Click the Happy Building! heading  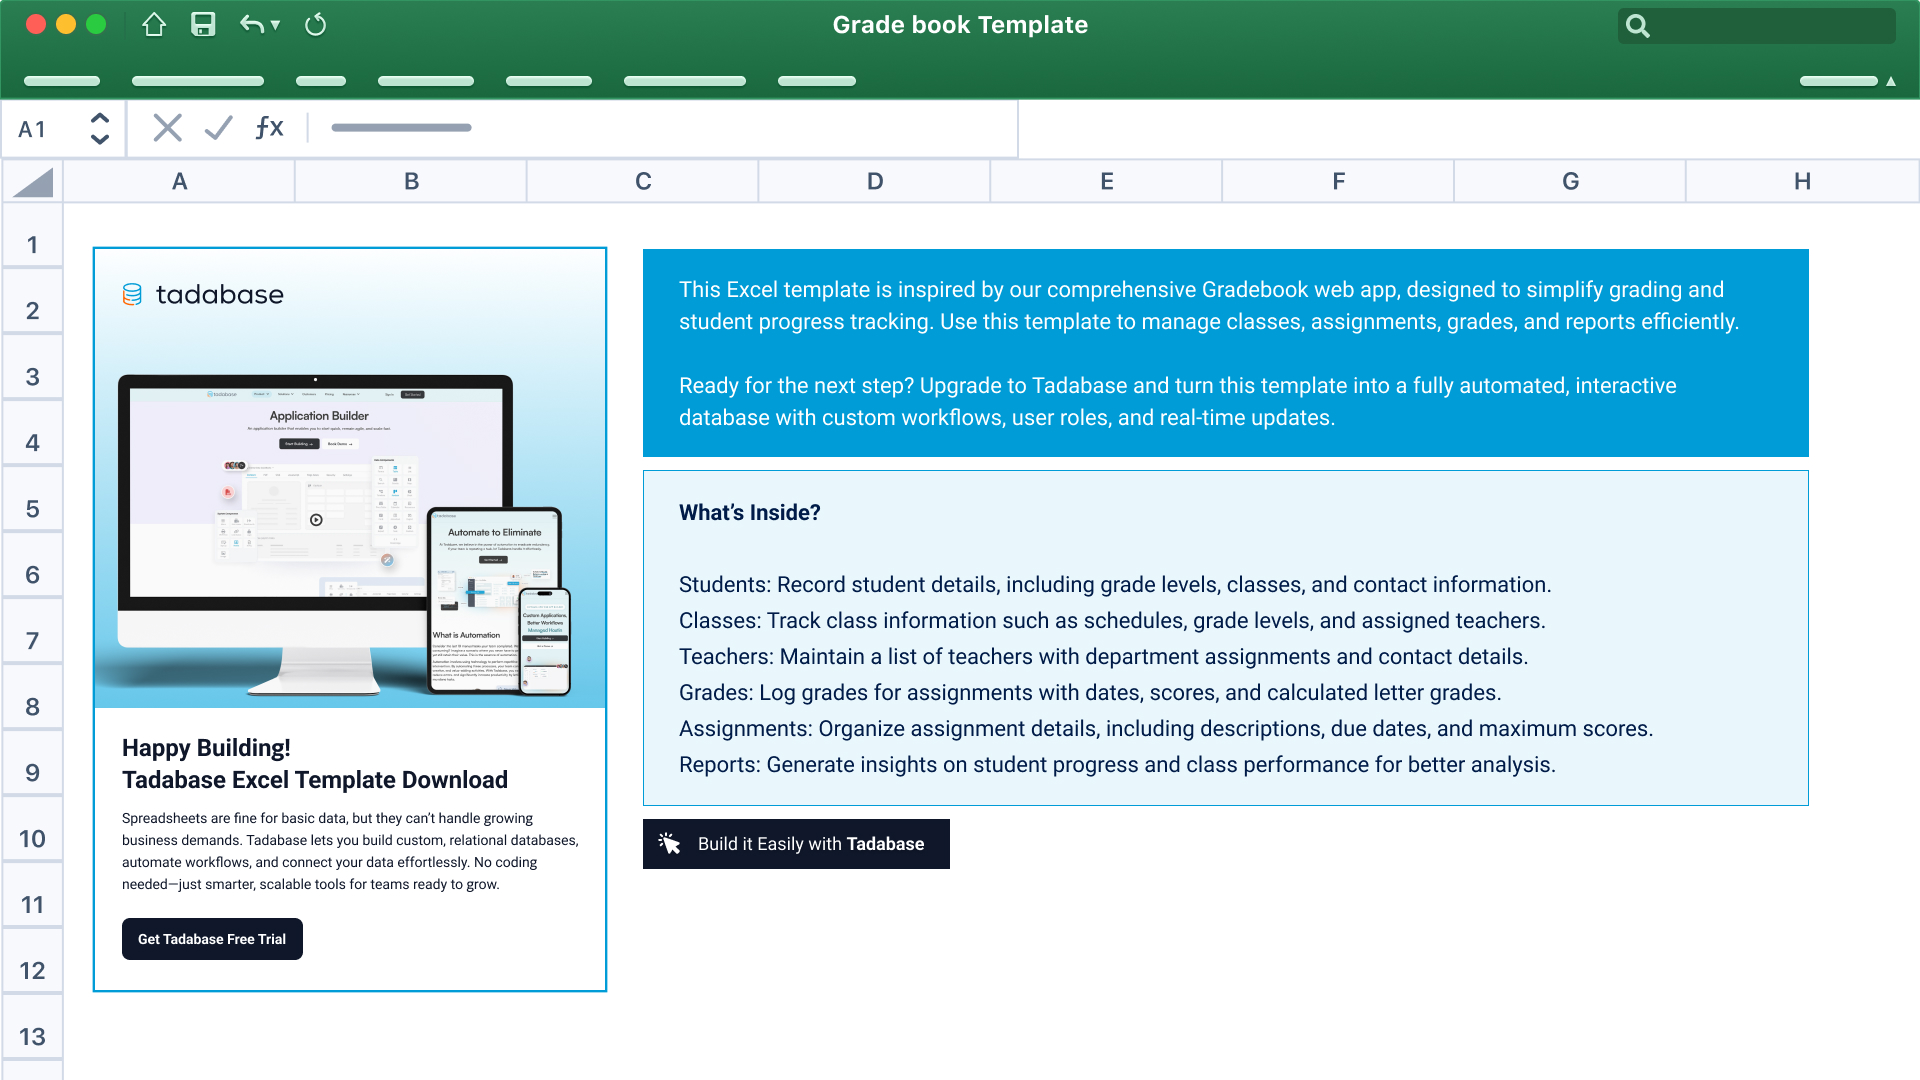pos(206,748)
